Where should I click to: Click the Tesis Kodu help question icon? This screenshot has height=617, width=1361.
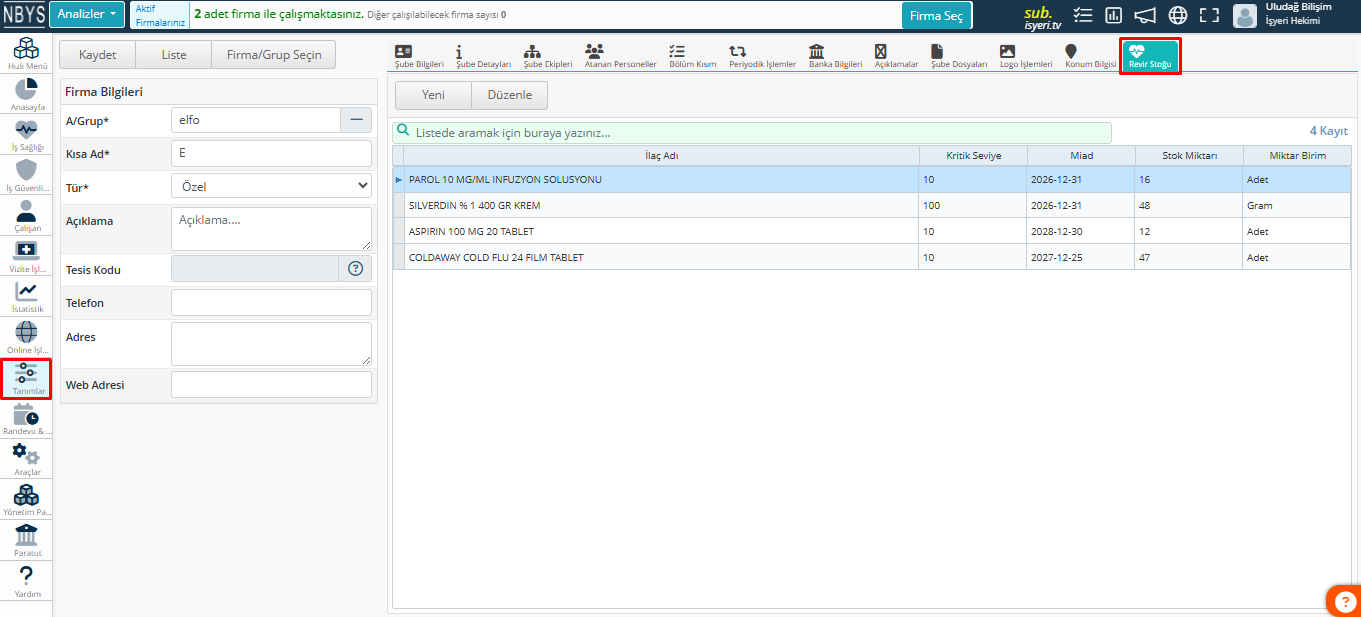click(355, 269)
